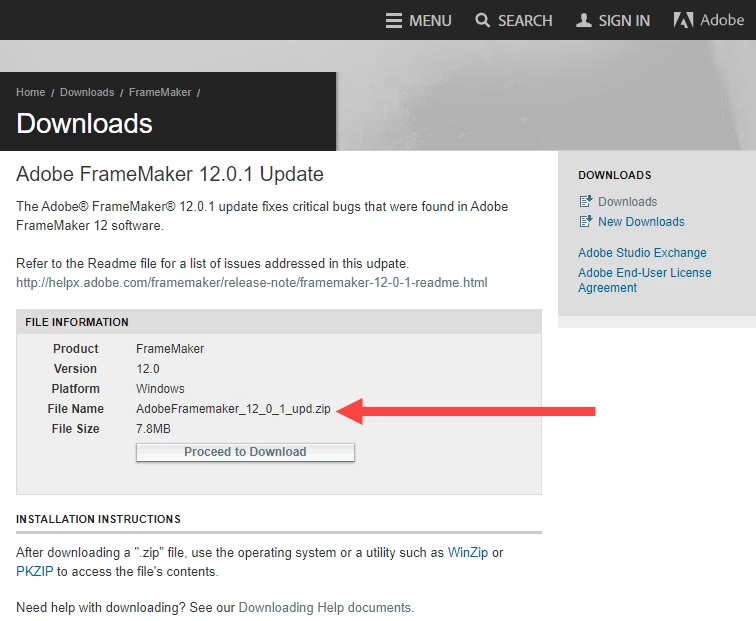Open Downloads breadcrumb link

click(x=87, y=92)
